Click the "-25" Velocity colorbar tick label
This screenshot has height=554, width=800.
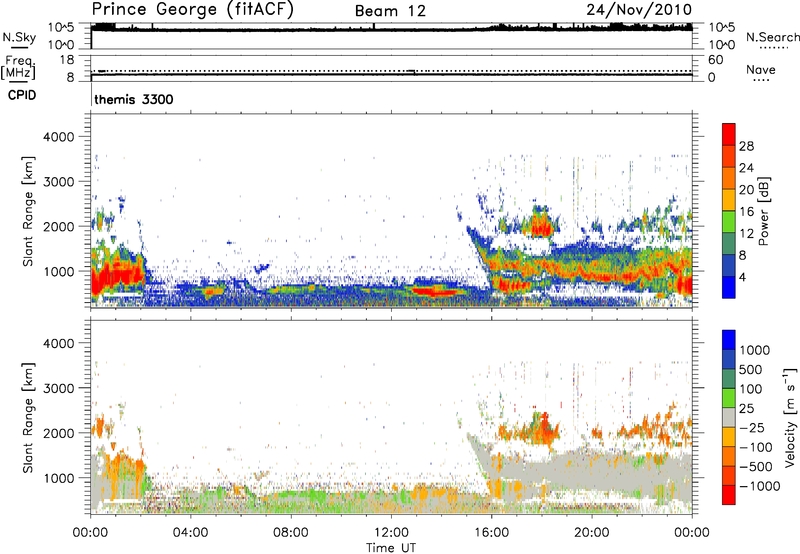point(752,428)
